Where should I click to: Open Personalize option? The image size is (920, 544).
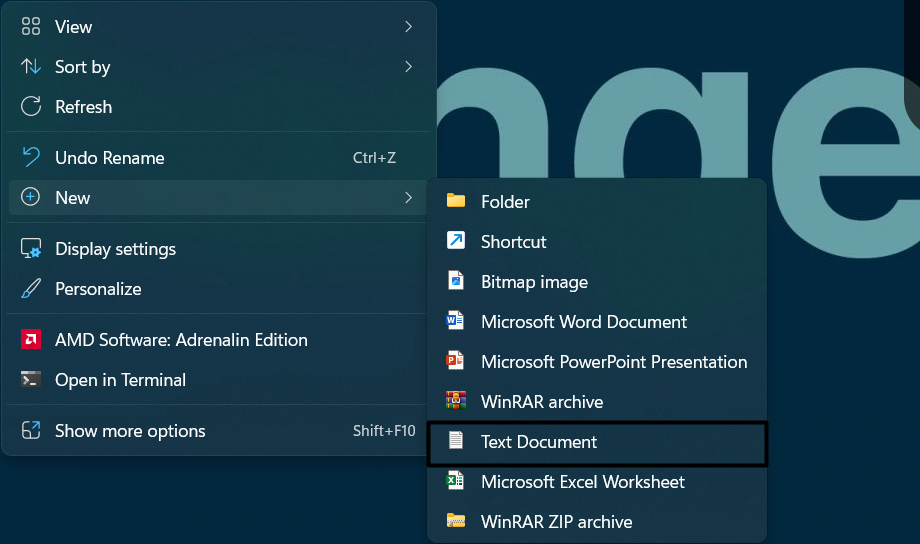(x=98, y=289)
